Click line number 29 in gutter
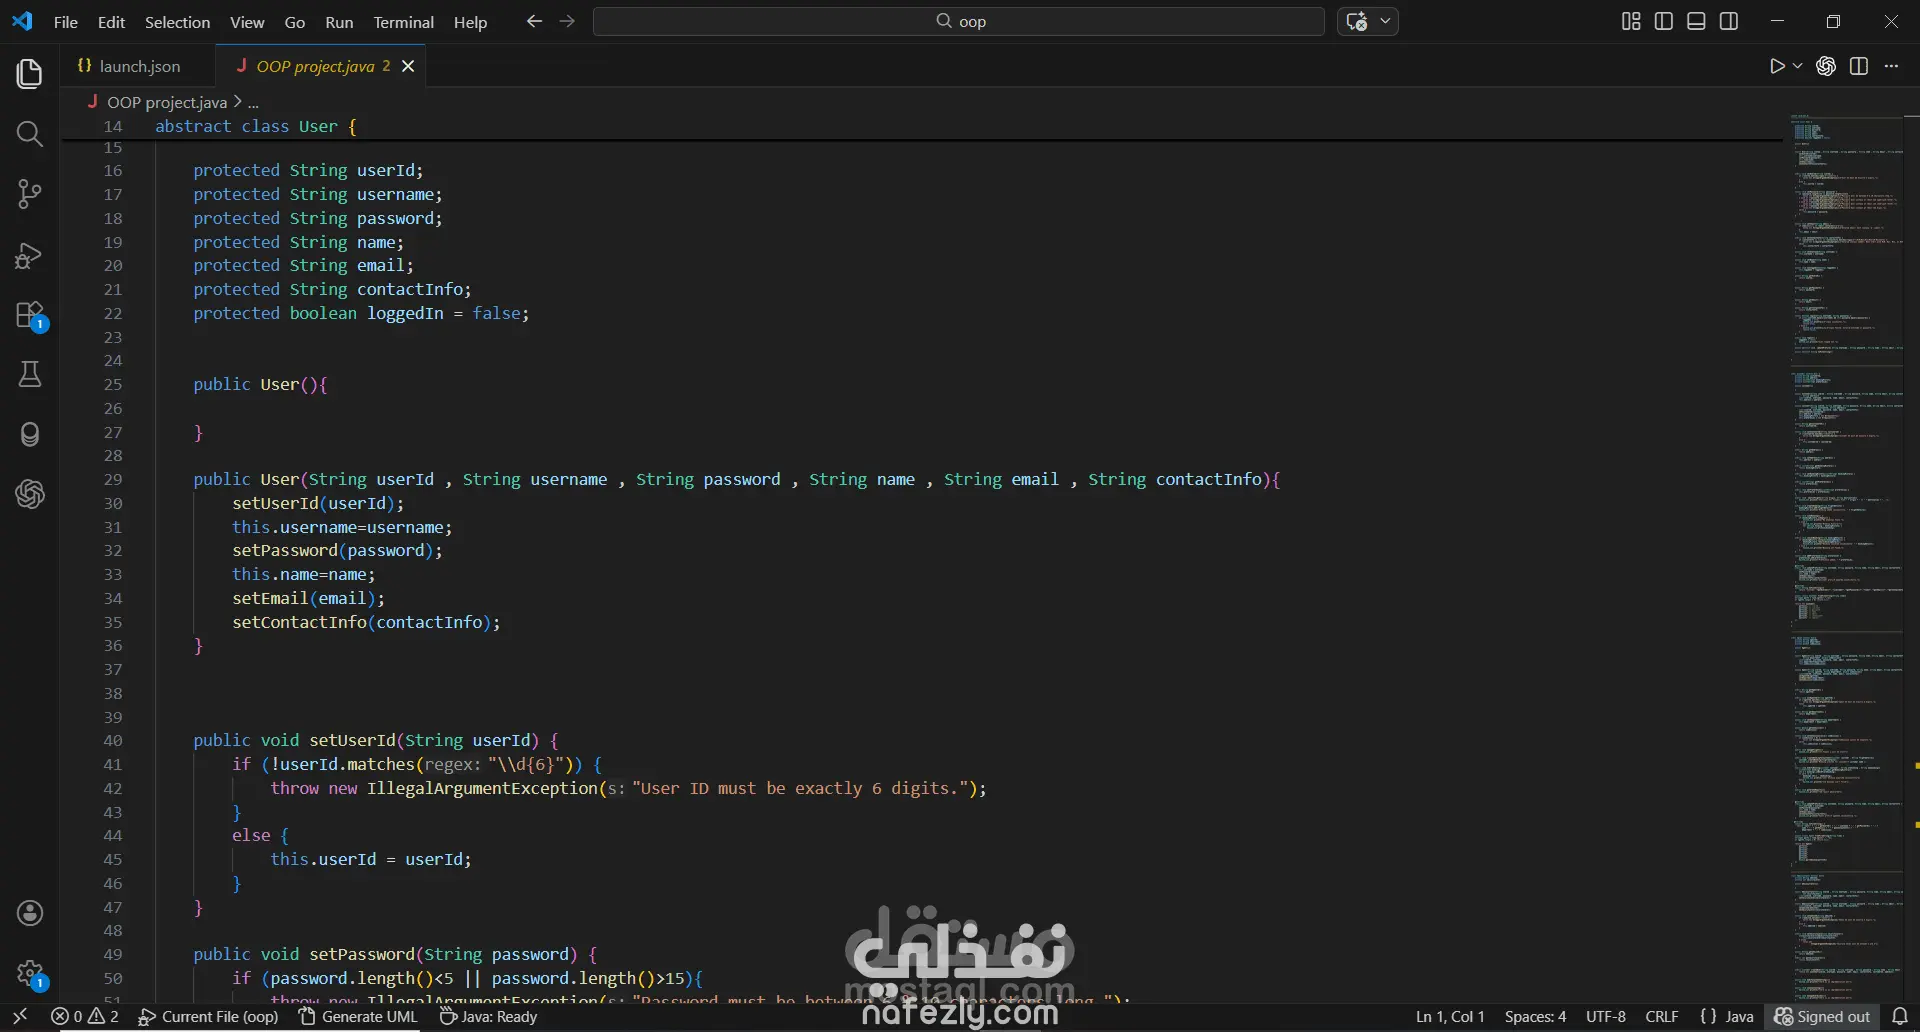The width and height of the screenshot is (1920, 1032). pos(113,480)
